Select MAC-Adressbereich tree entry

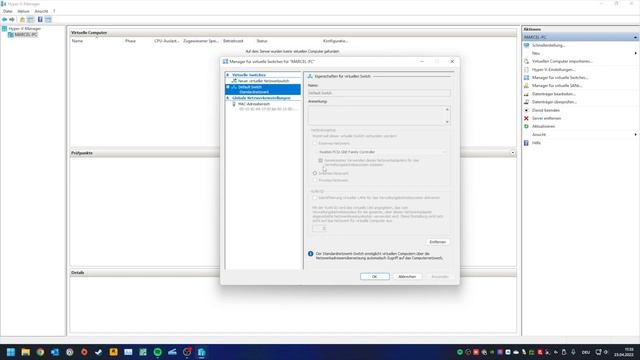[253, 104]
